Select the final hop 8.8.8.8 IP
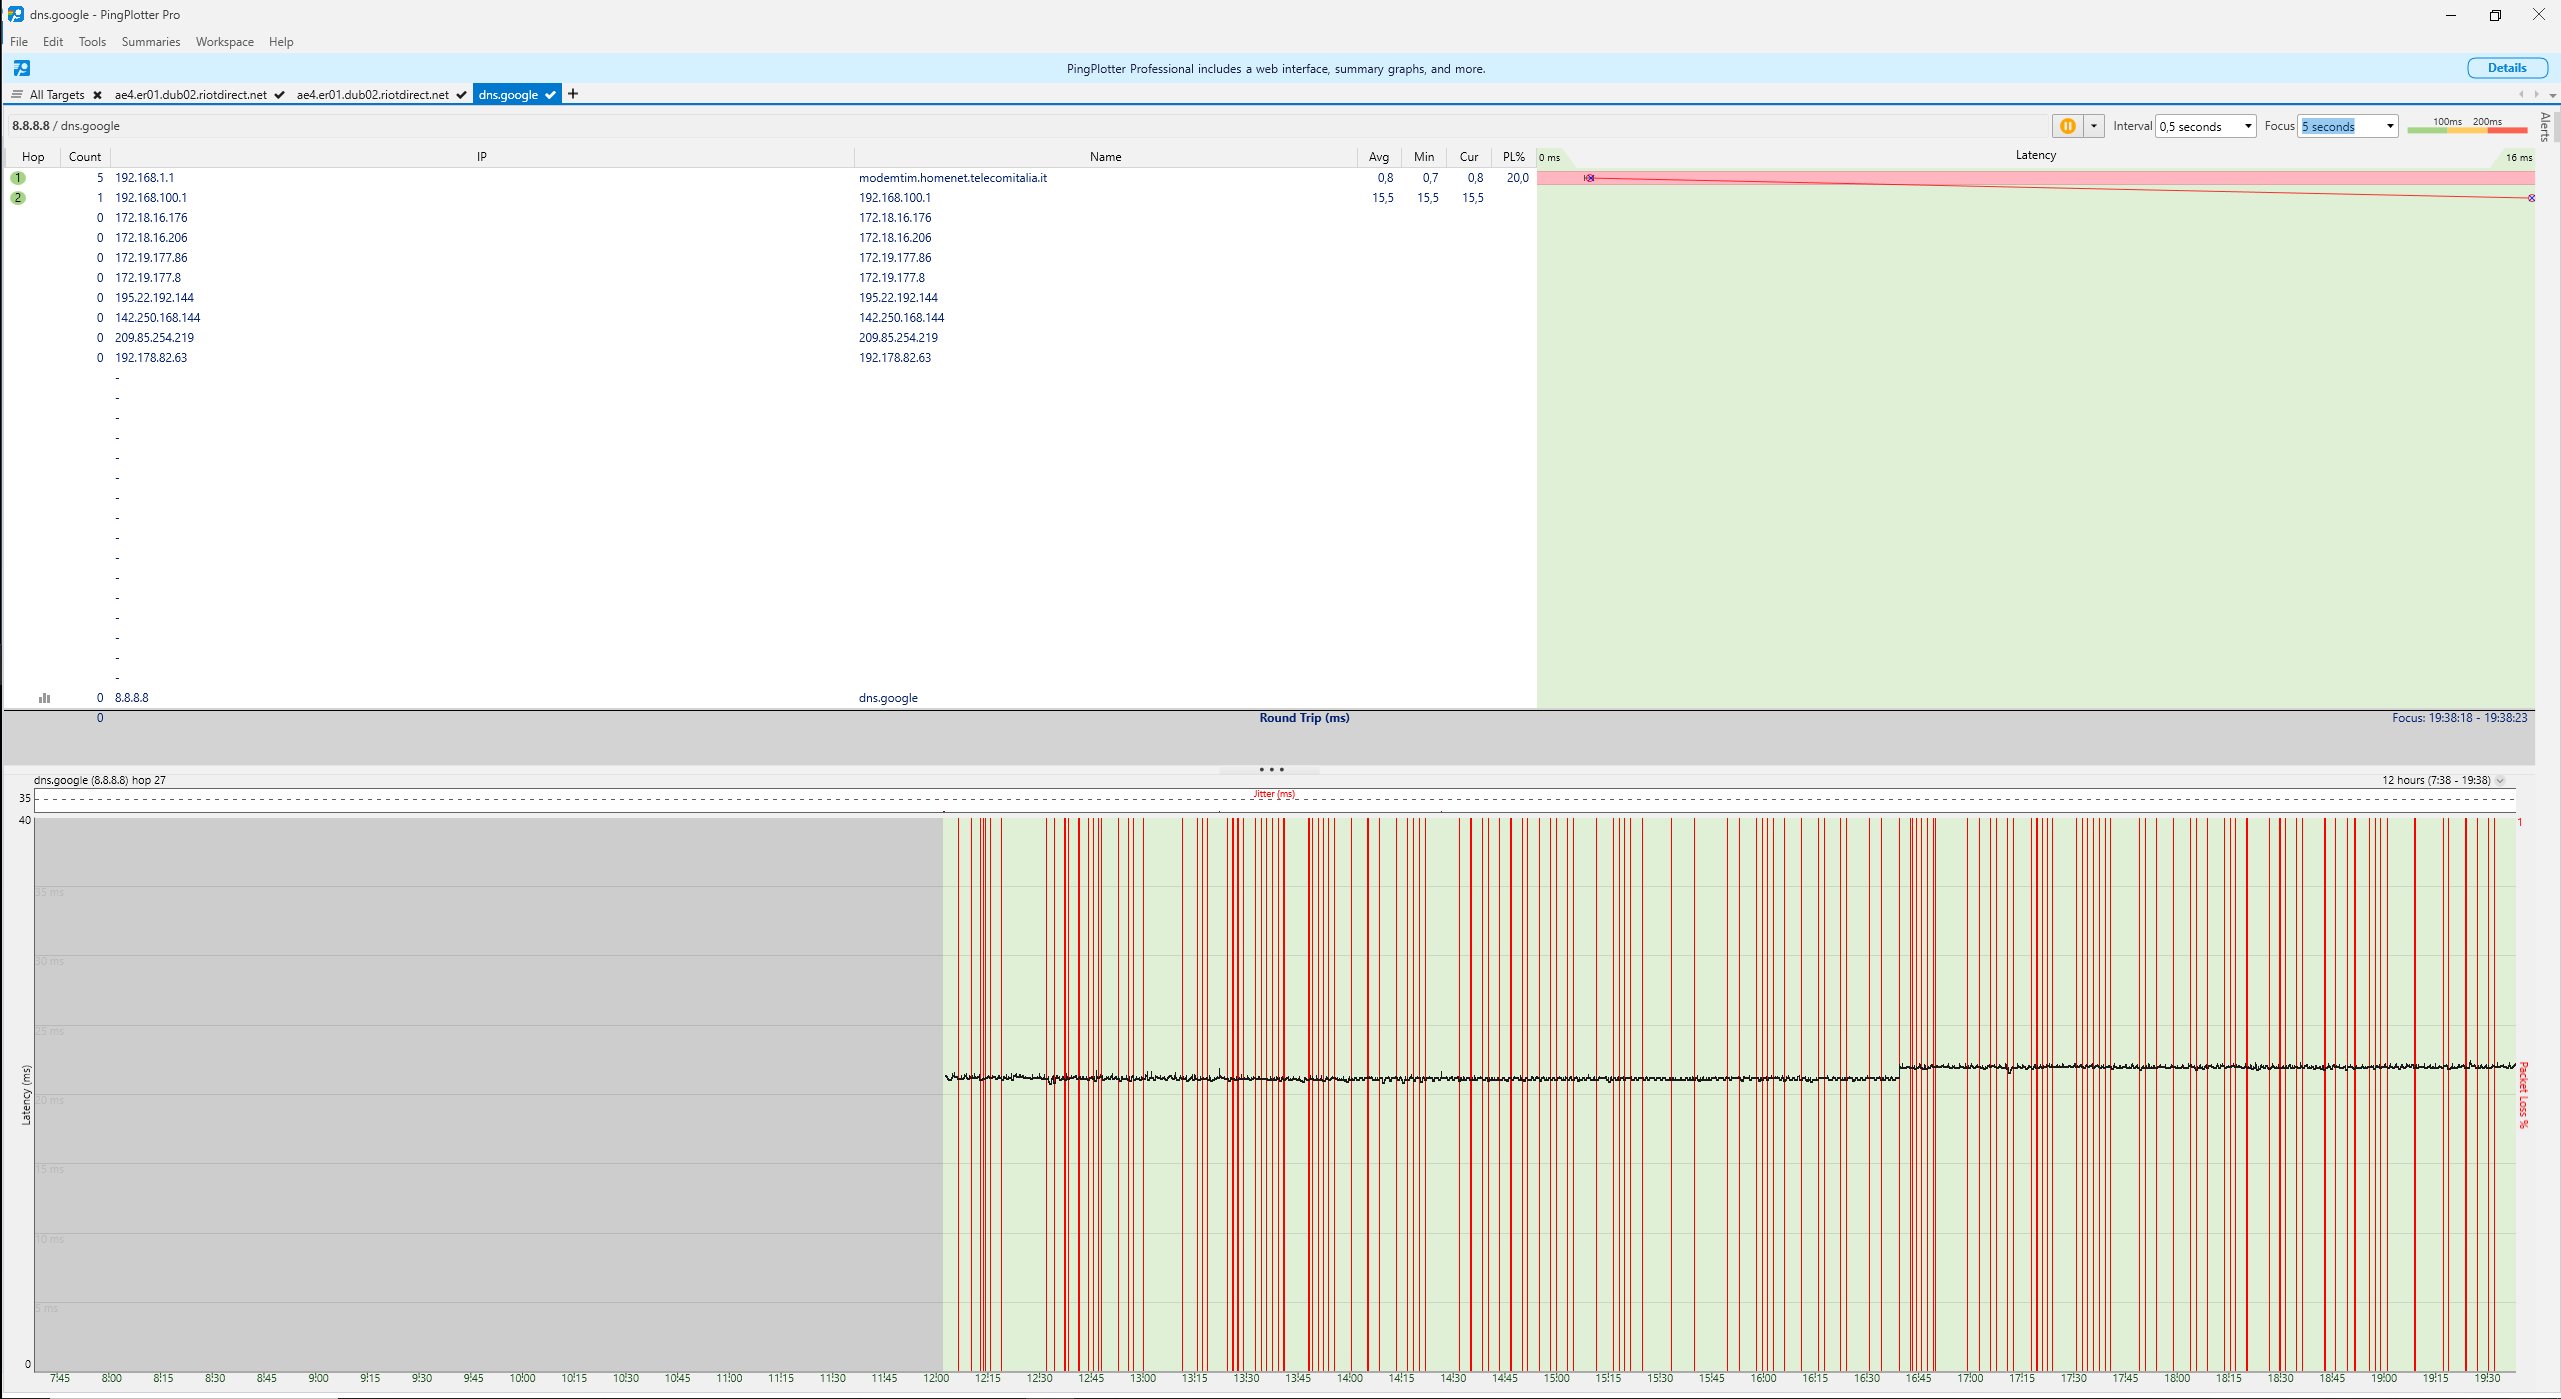 tap(131, 698)
